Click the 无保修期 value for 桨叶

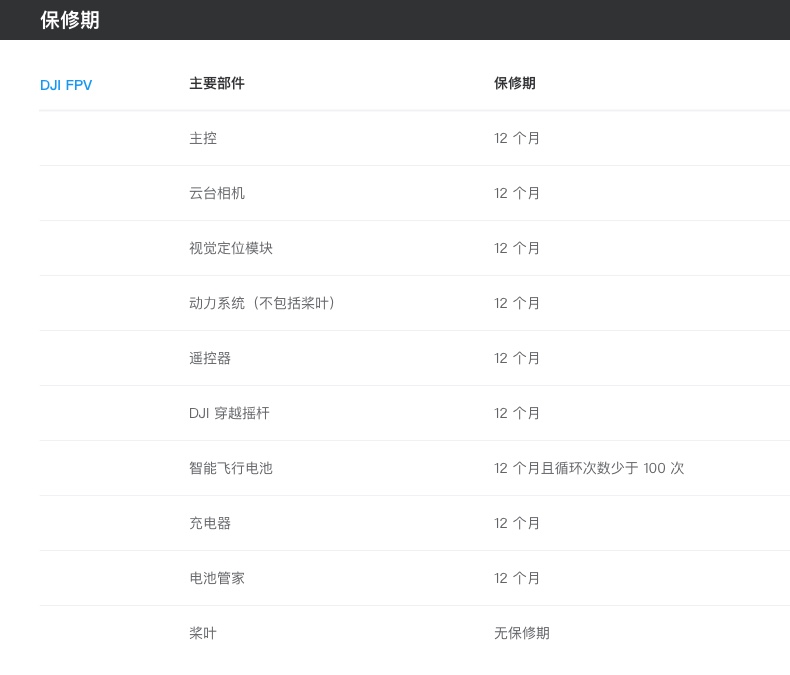click(521, 633)
